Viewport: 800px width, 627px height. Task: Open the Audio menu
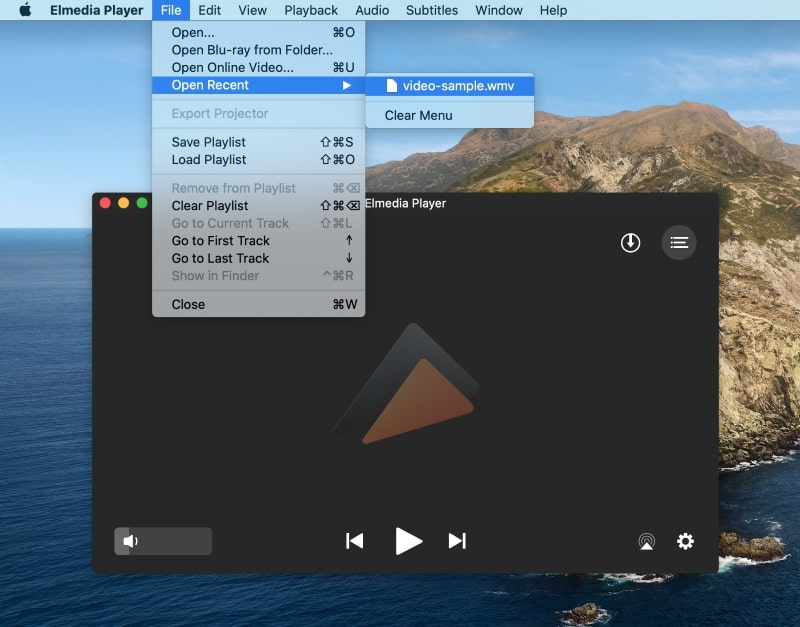point(372,10)
